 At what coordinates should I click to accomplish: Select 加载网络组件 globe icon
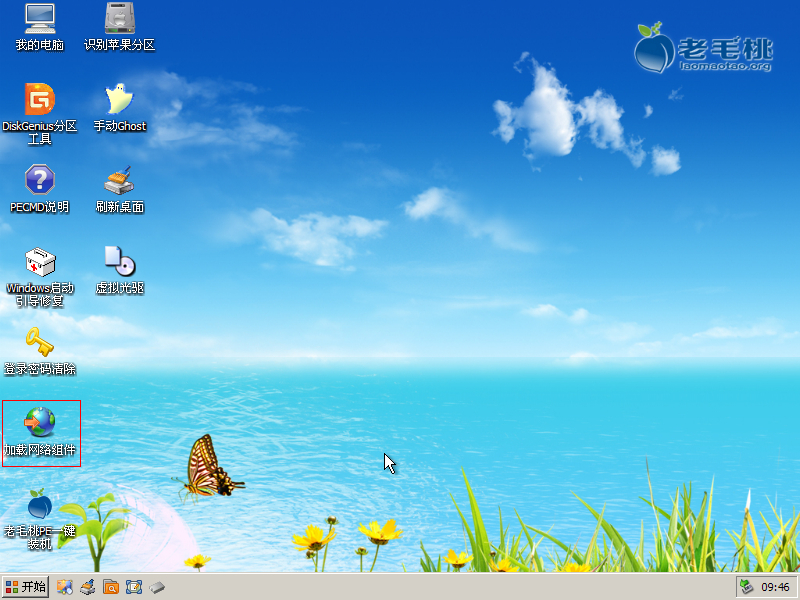click(40, 424)
